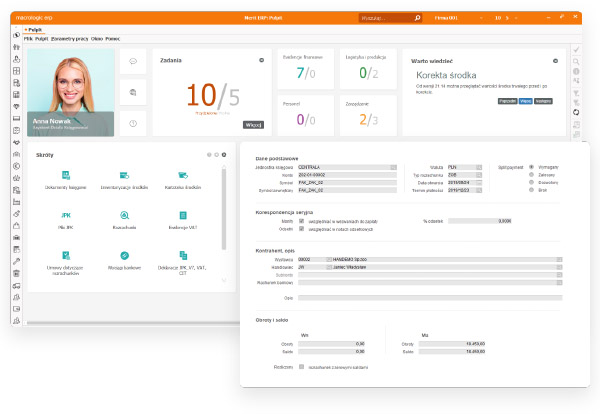Viewport: 600px width, 414px height.
Task: Click the key icon in left sidebar
Action: pyautogui.click(x=16, y=261)
